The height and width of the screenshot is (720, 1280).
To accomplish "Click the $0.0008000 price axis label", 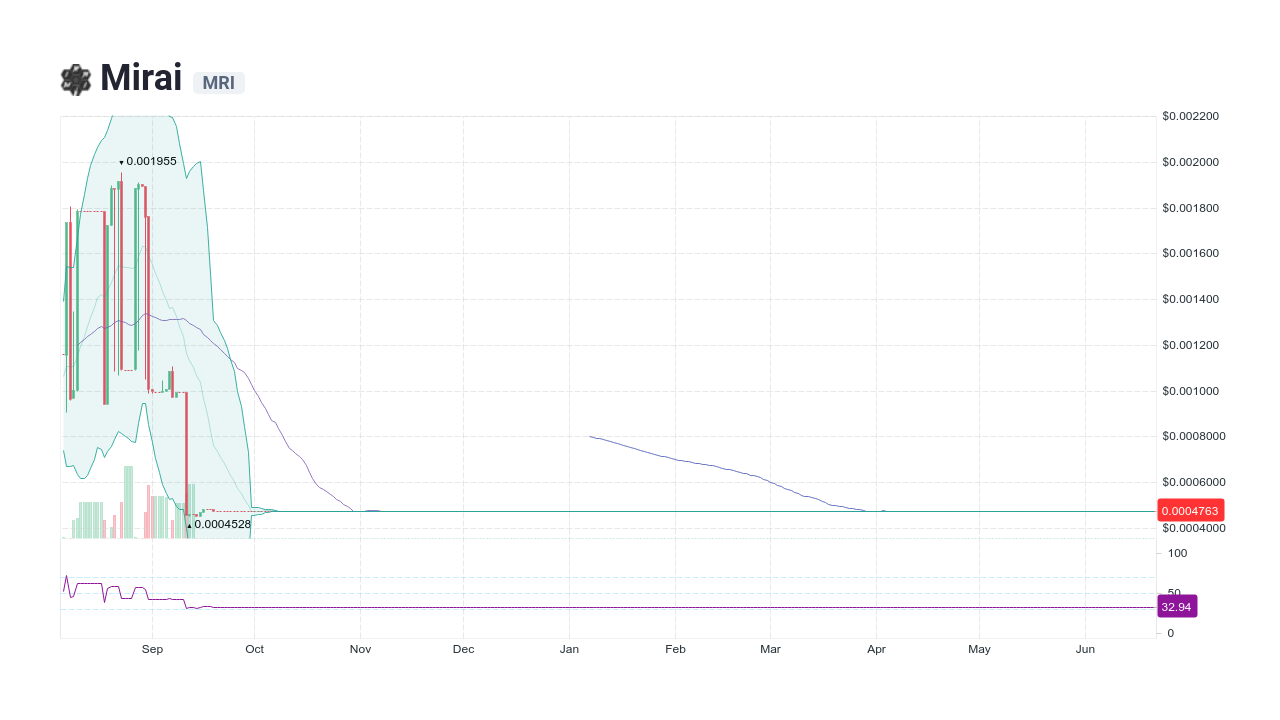I will tap(1191, 436).
